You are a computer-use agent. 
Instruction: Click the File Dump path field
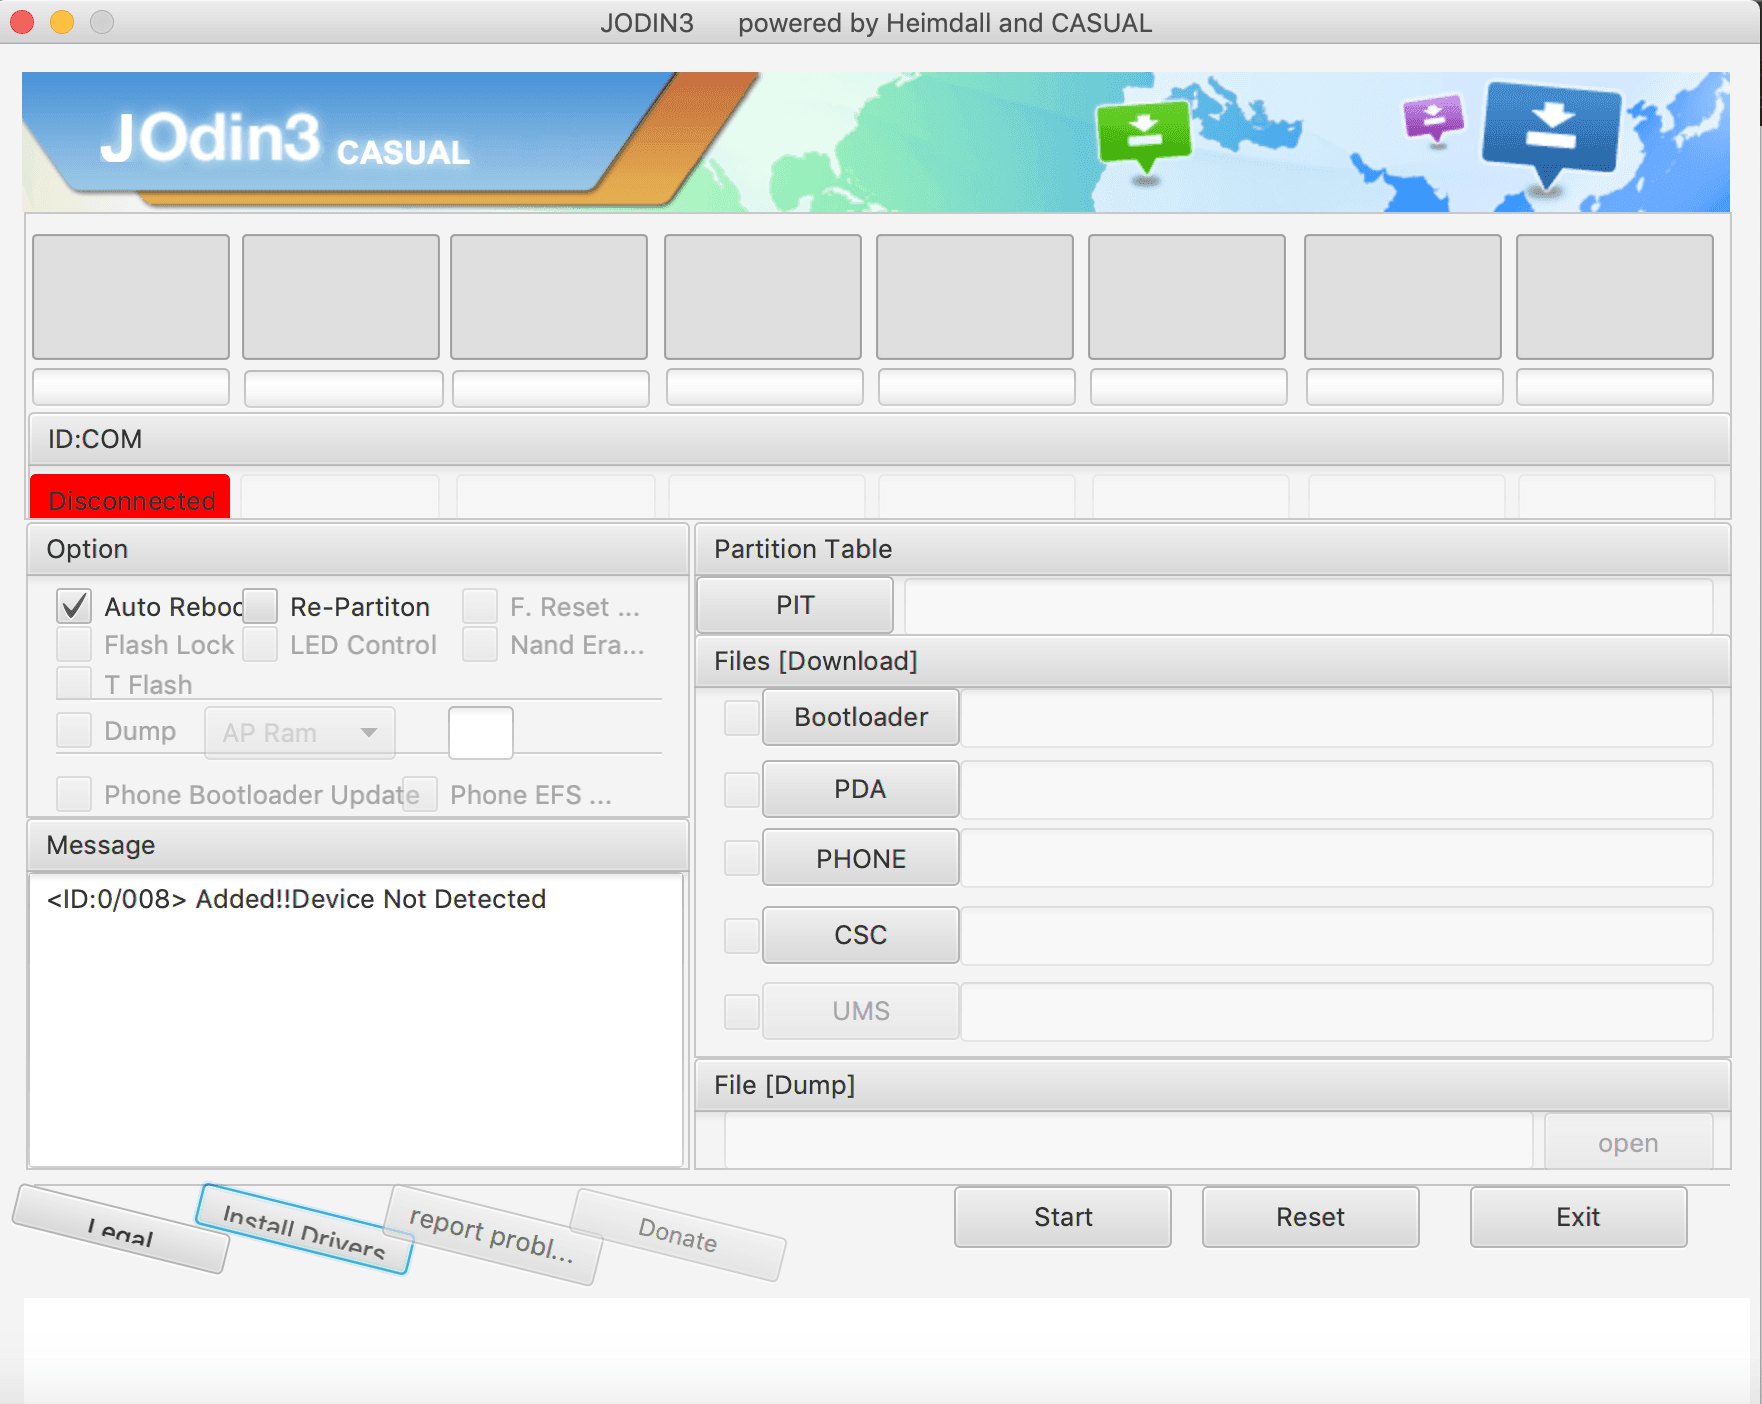(1129, 1142)
